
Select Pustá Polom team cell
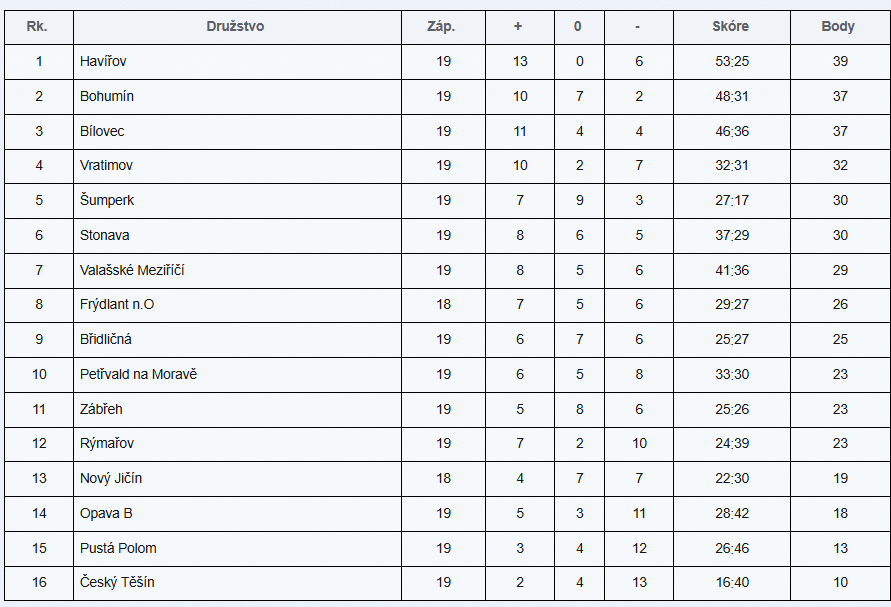(118, 548)
